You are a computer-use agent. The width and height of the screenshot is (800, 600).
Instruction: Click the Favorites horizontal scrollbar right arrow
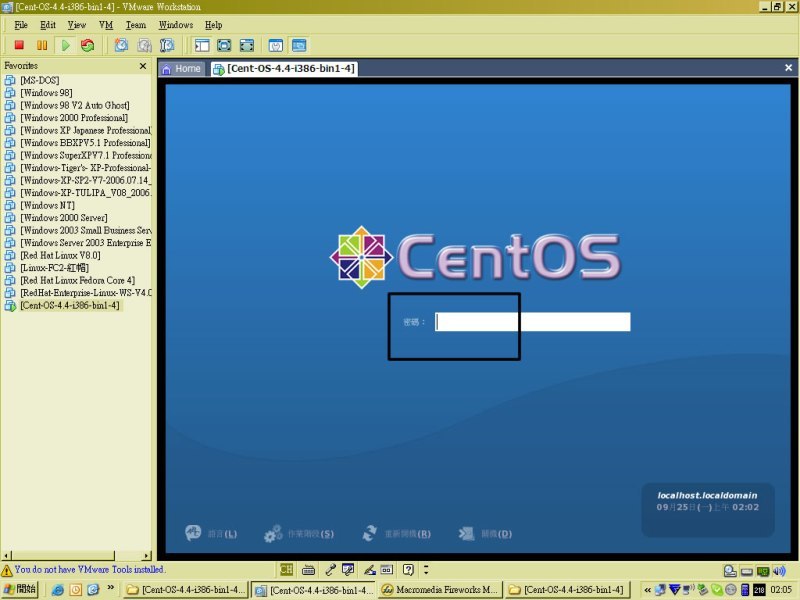pos(147,555)
